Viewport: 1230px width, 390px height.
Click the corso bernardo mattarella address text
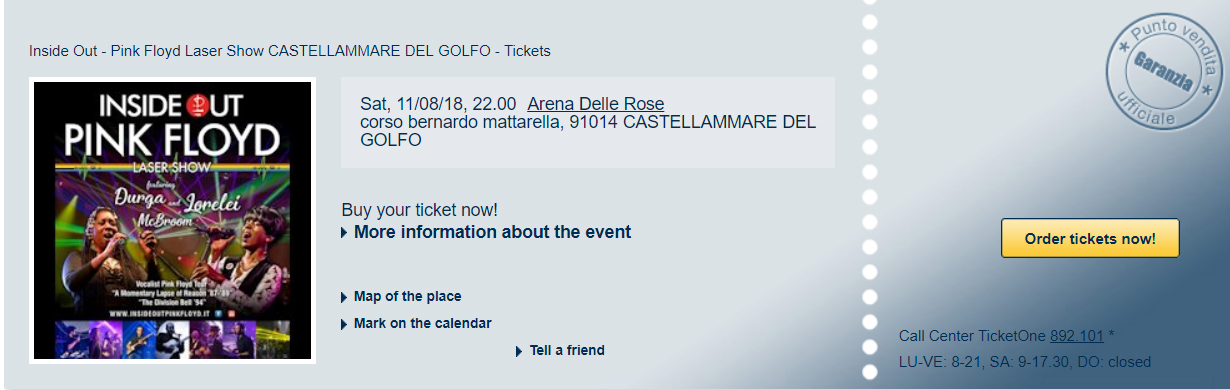tap(588, 131)
